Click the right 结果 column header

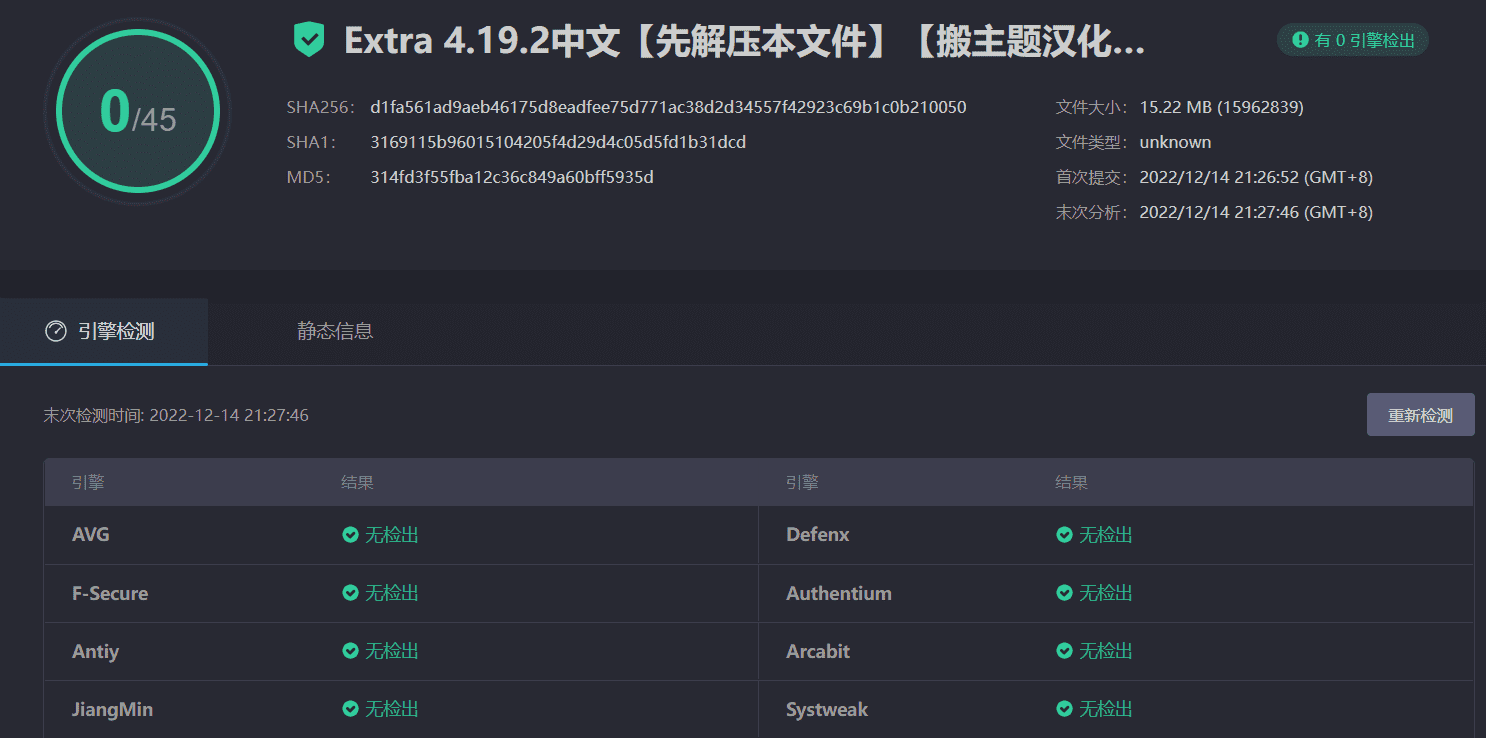pyautogui.click(x=1071, y=482)
